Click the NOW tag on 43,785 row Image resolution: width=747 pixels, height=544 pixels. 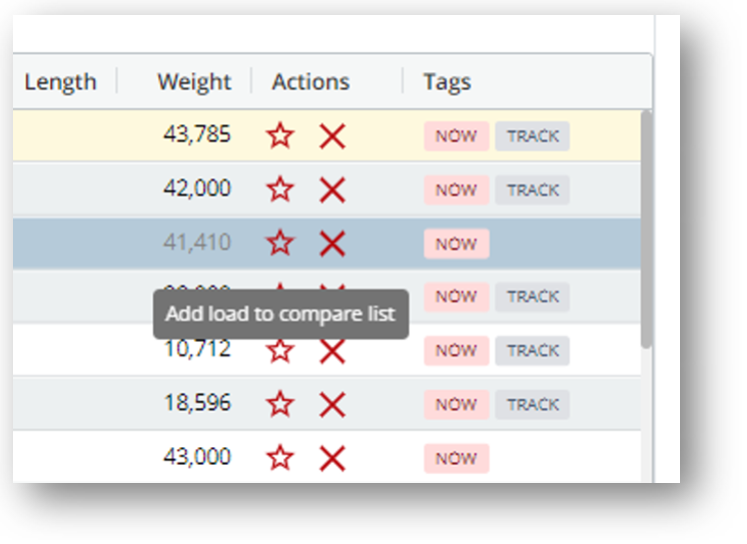(x=456, y=136)
